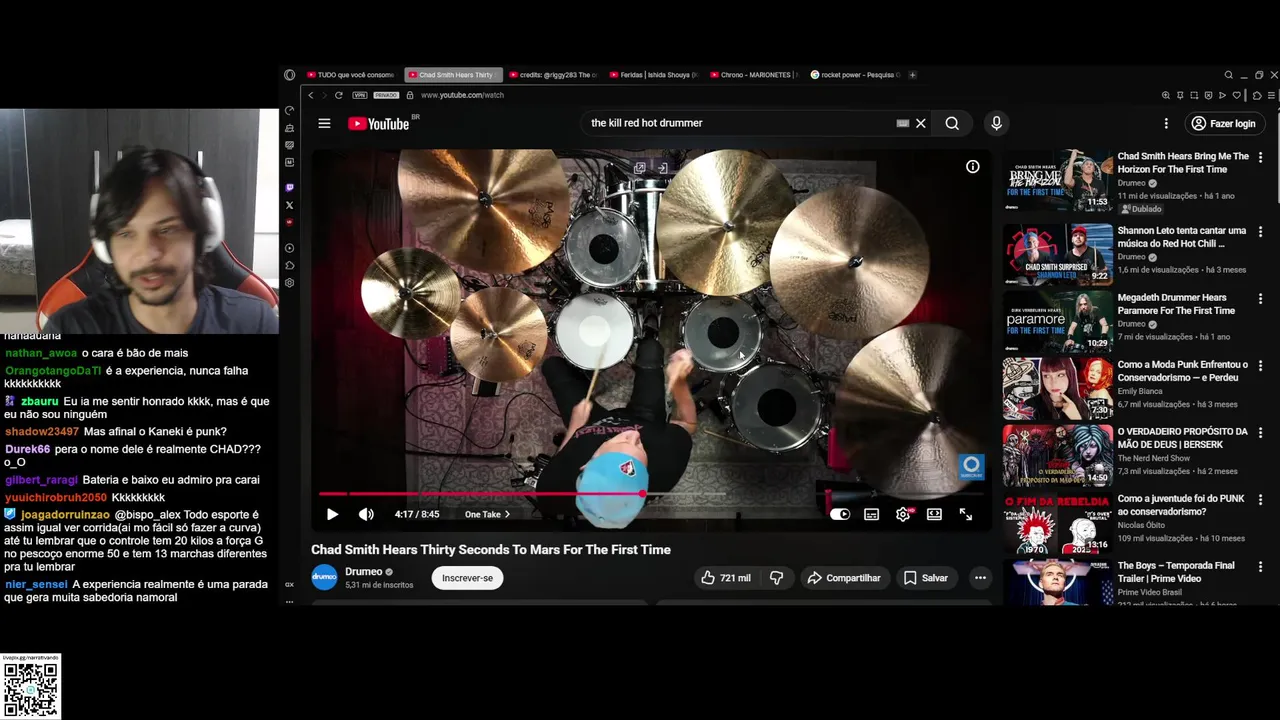This screenshot has width=1280, height=720.
Task: Open X Twitter in browser sidebar
Action: pos(290,205)
